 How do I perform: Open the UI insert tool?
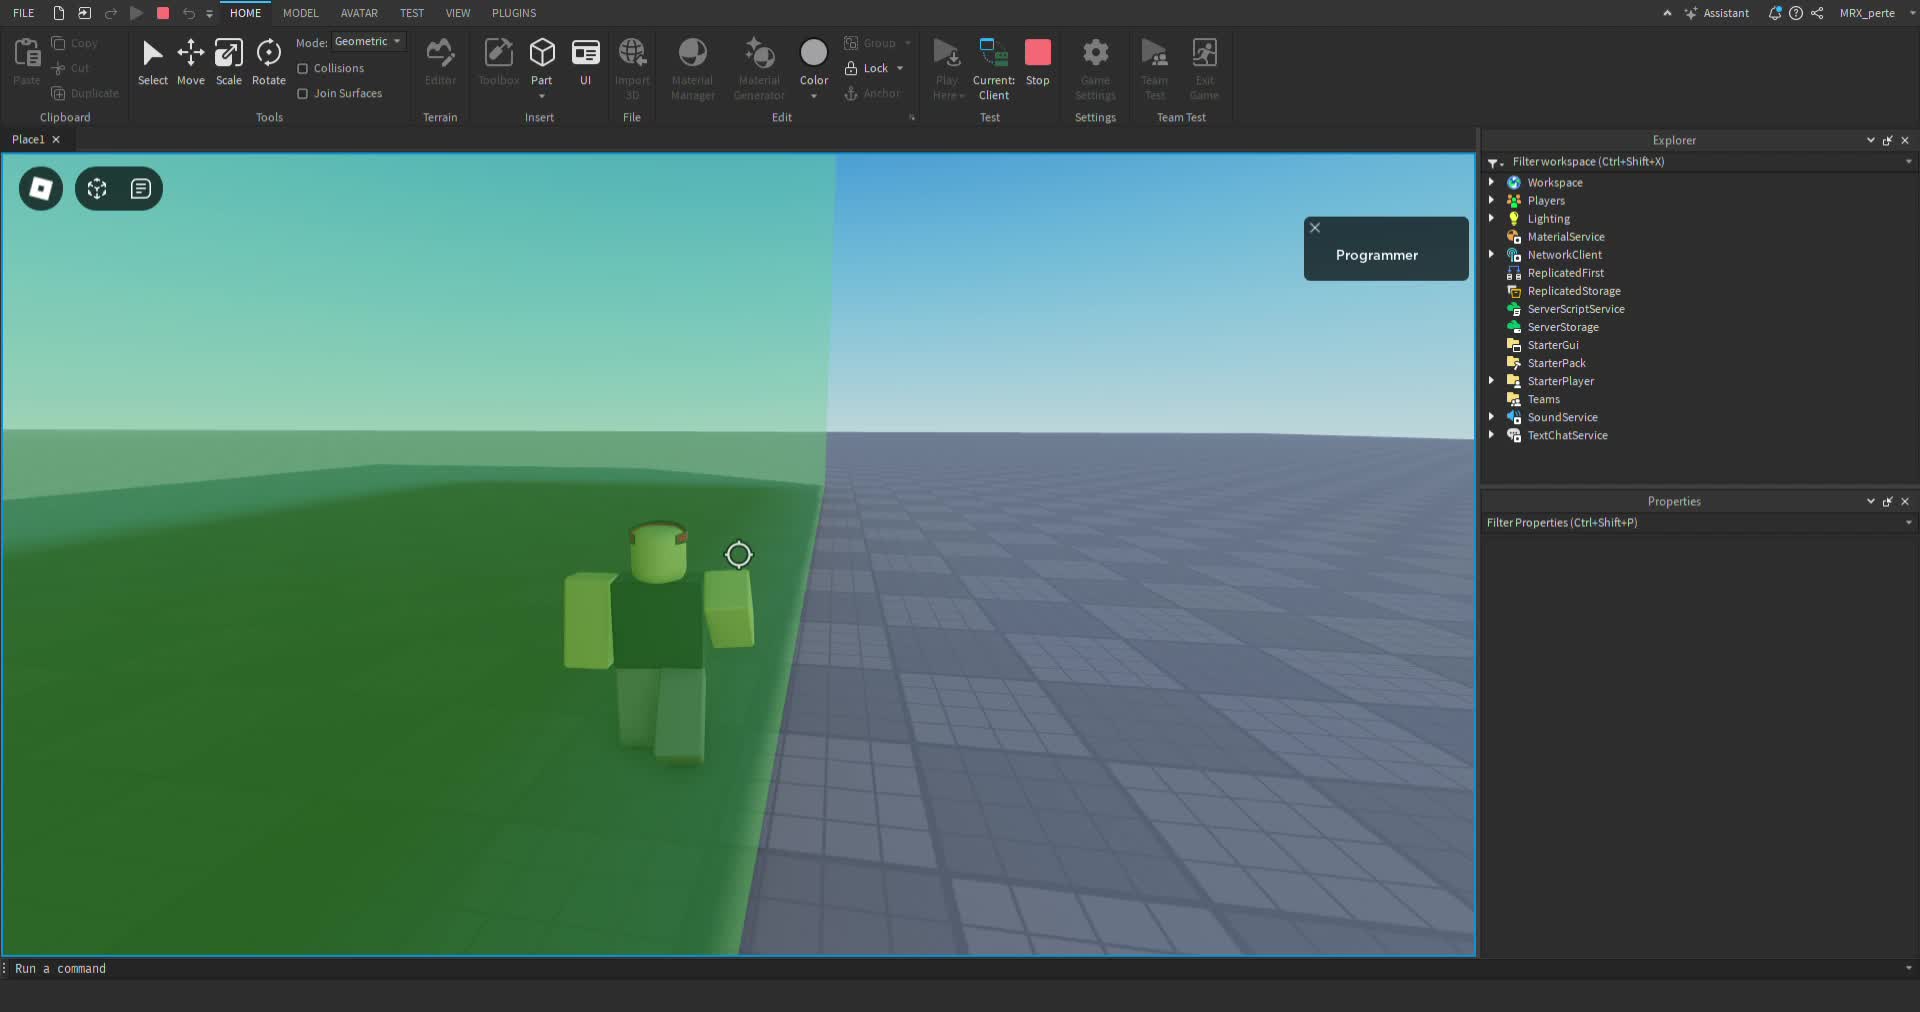coord(585,62)
